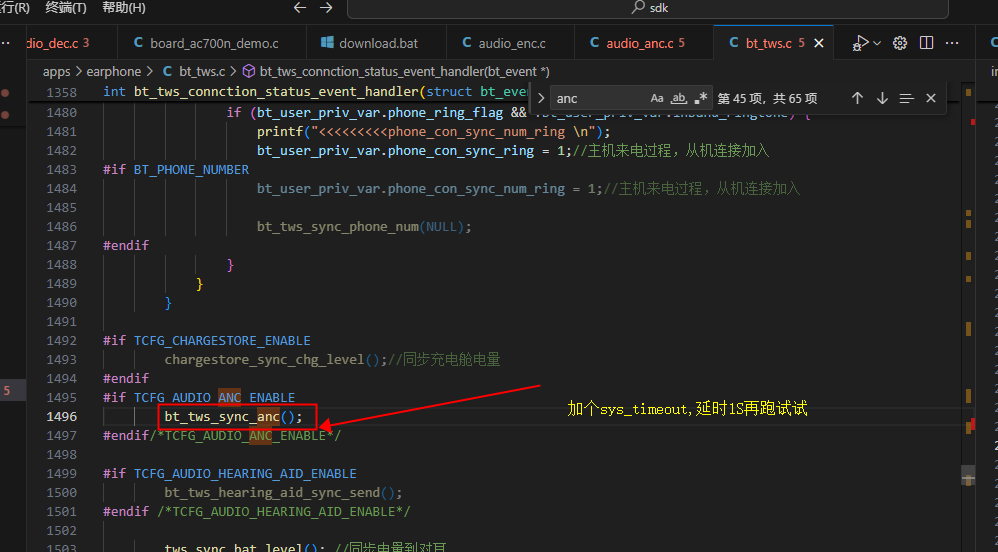Toggle Find in Selection icon

906,98
